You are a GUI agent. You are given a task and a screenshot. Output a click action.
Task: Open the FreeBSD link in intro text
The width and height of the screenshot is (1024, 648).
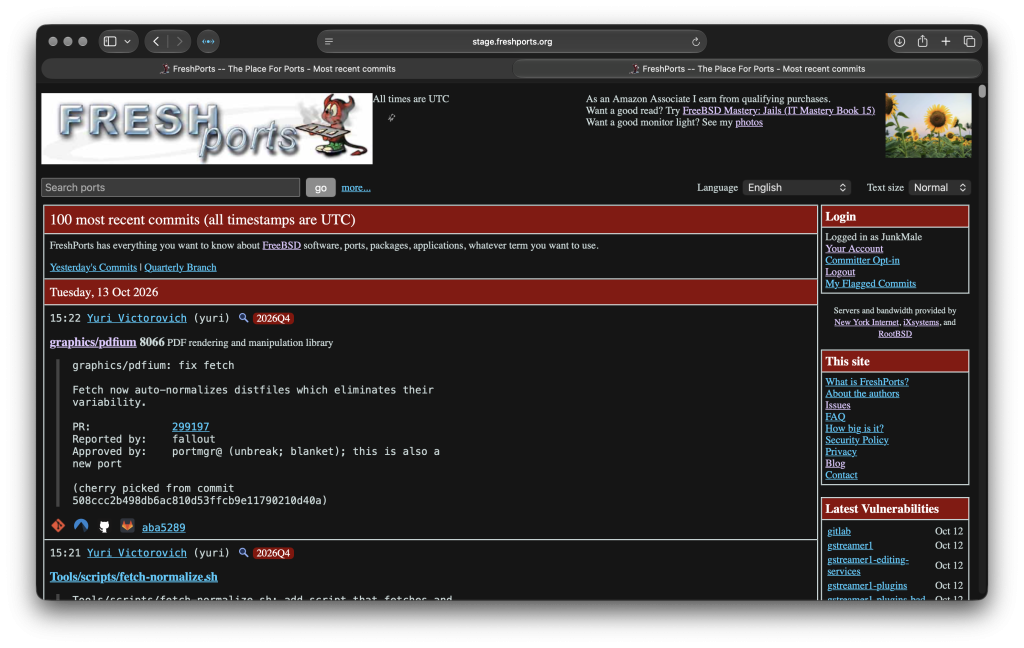[281, 246]
